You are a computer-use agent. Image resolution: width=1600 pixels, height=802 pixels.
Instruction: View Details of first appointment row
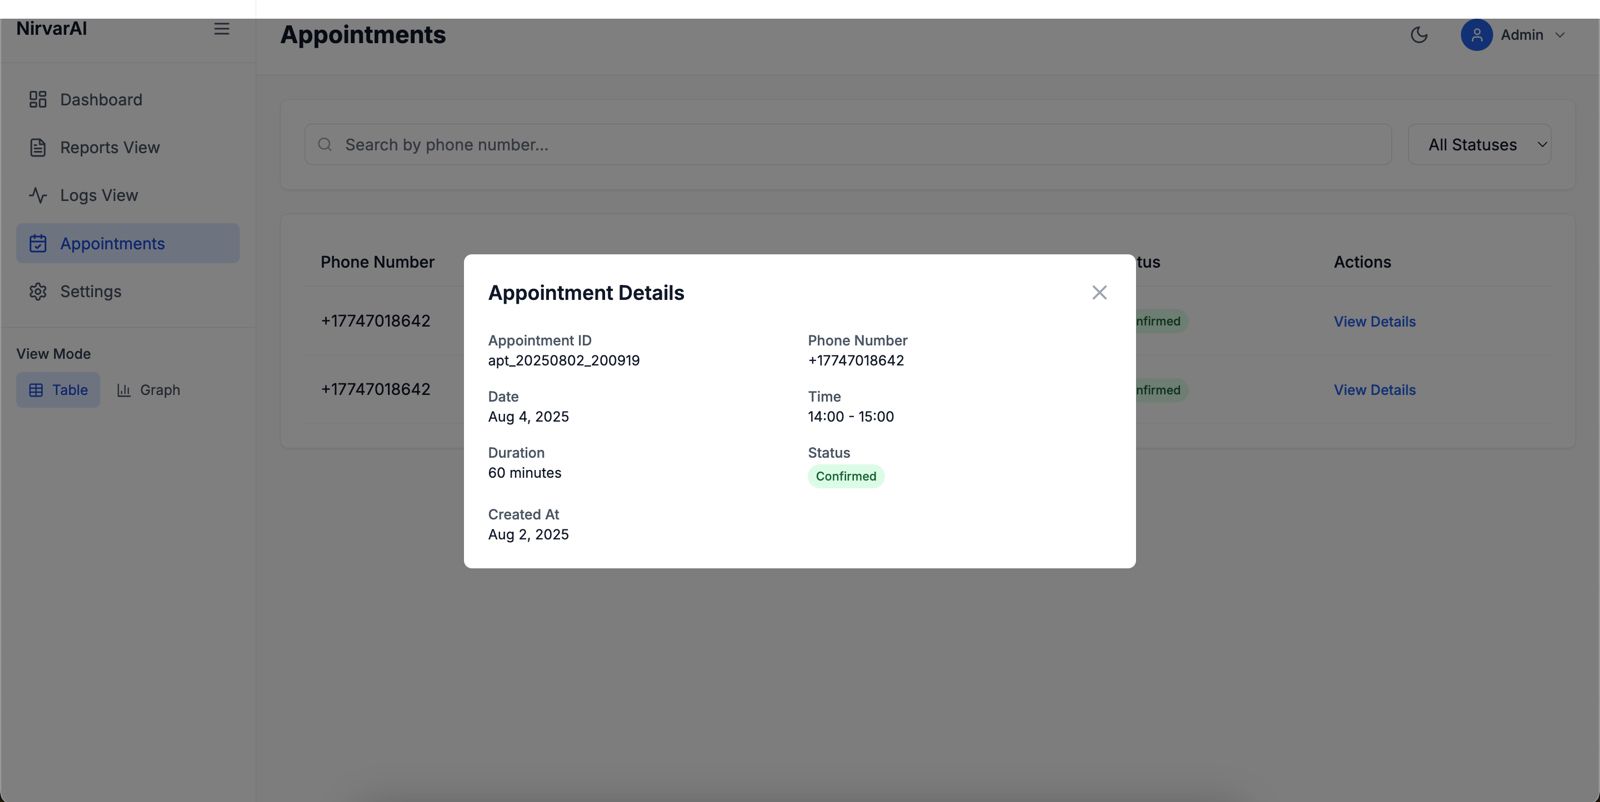(x=1375, y=321)
